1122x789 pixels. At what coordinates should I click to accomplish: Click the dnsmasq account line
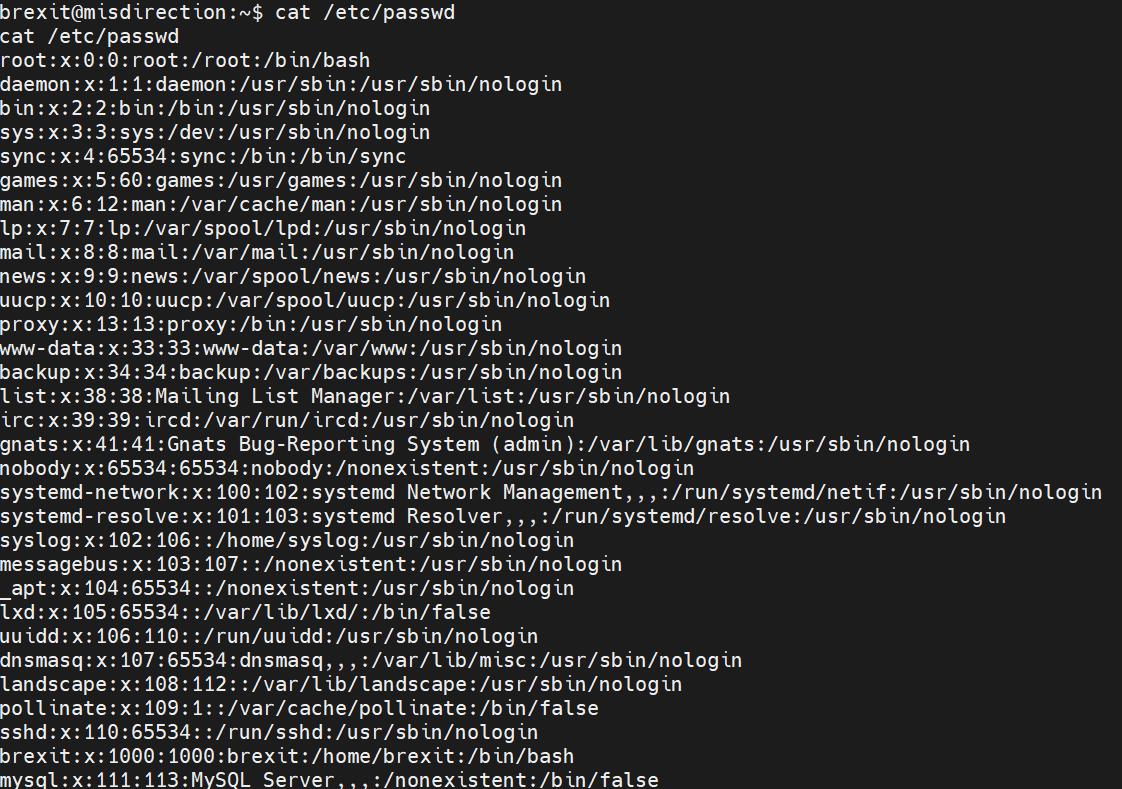371,660
